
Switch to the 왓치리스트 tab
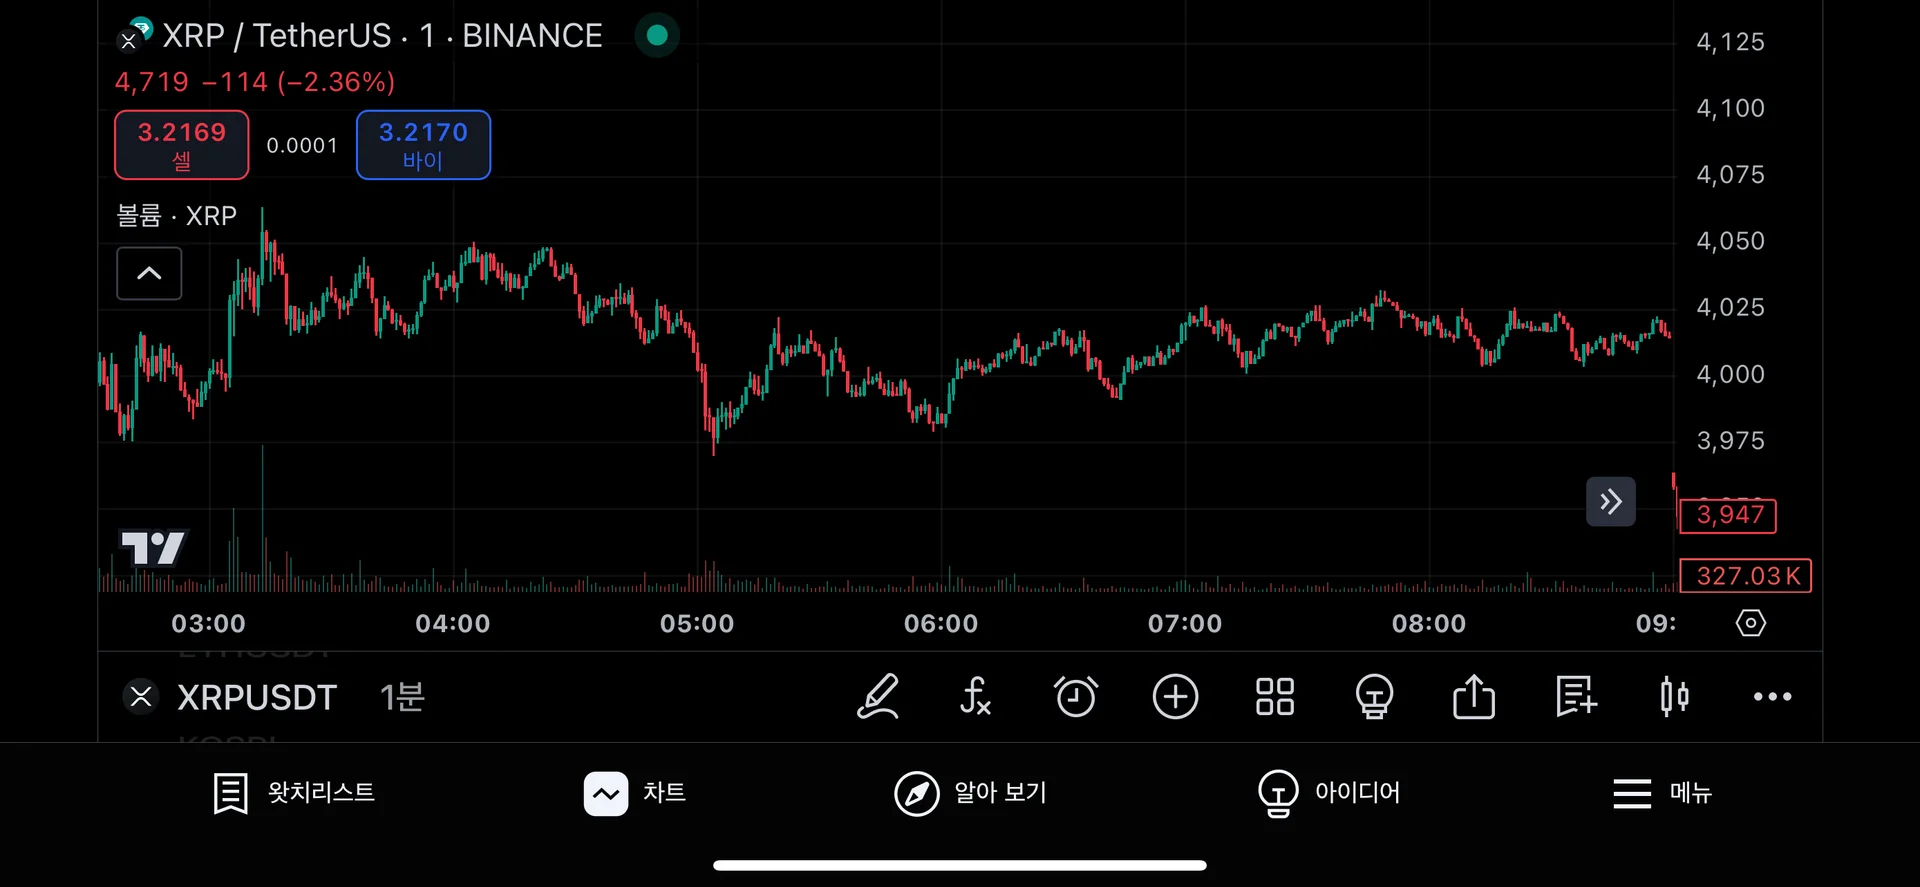294,793
